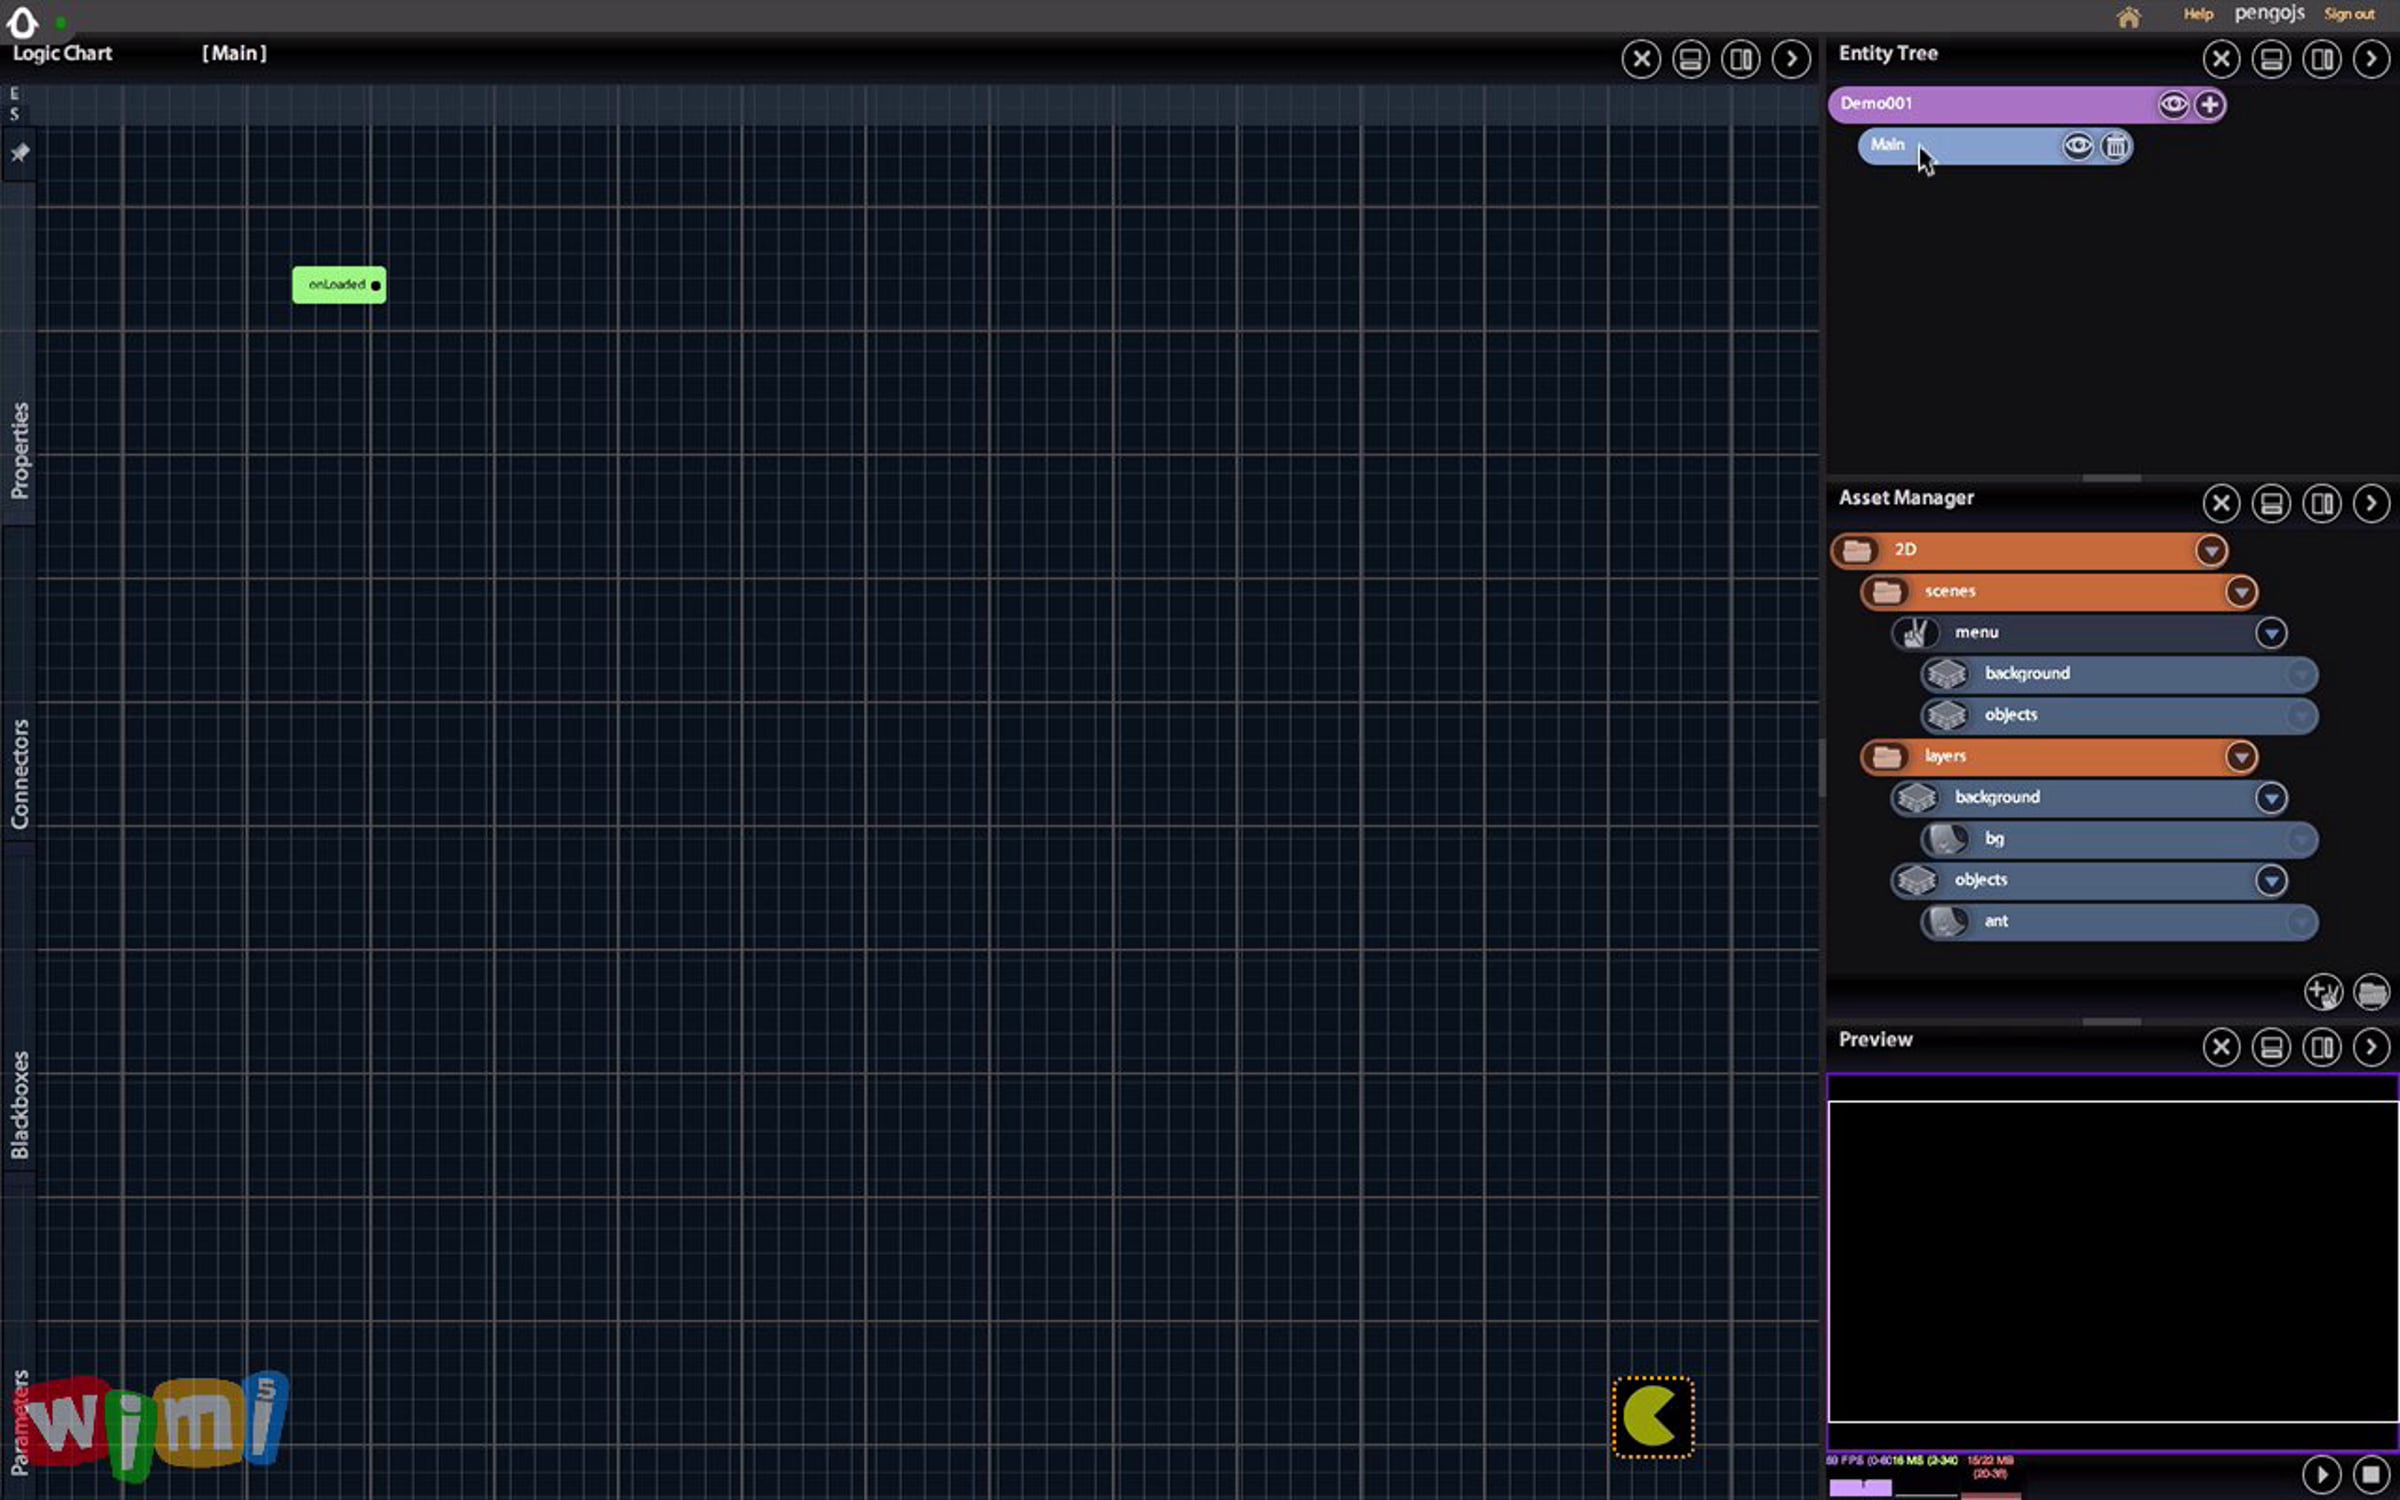Stop the Preview playback

(x=2371, y=1474)
